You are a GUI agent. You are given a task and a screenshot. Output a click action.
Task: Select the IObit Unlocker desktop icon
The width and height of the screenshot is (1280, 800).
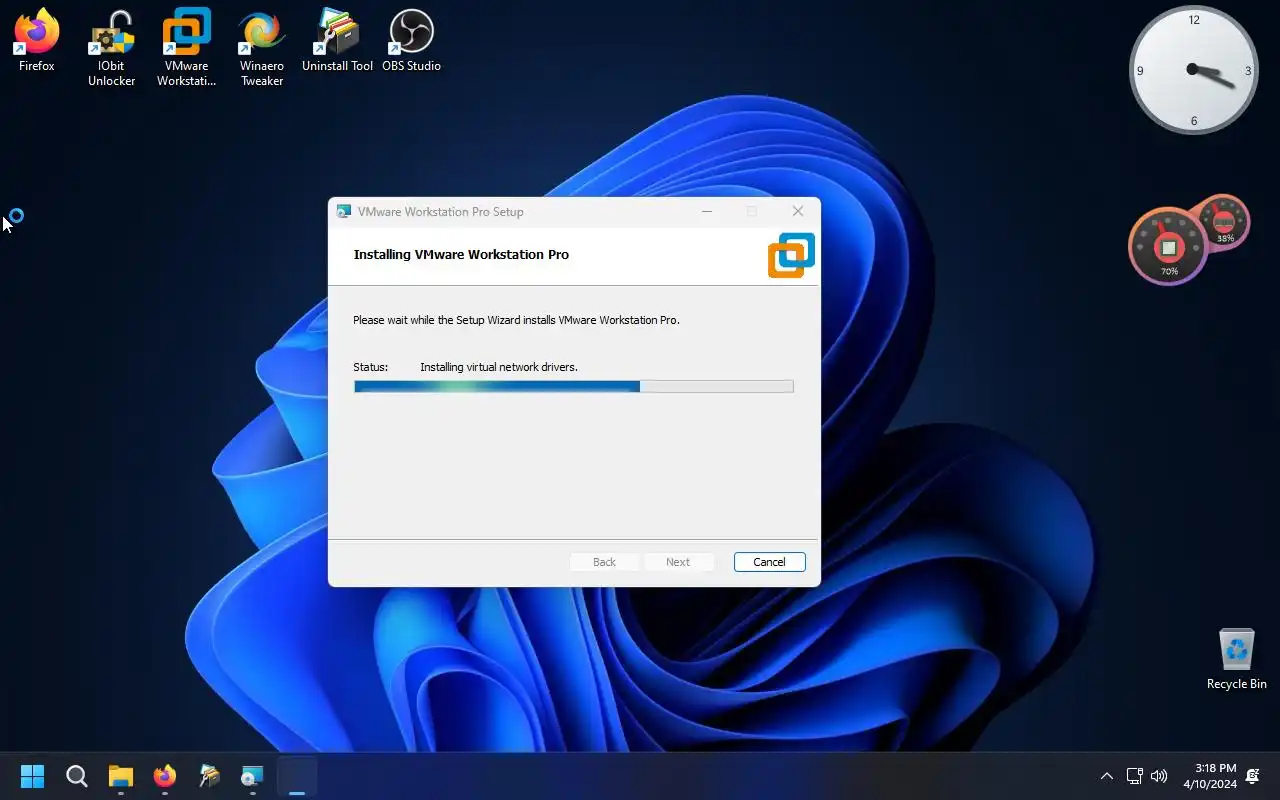tap(111, 48)
